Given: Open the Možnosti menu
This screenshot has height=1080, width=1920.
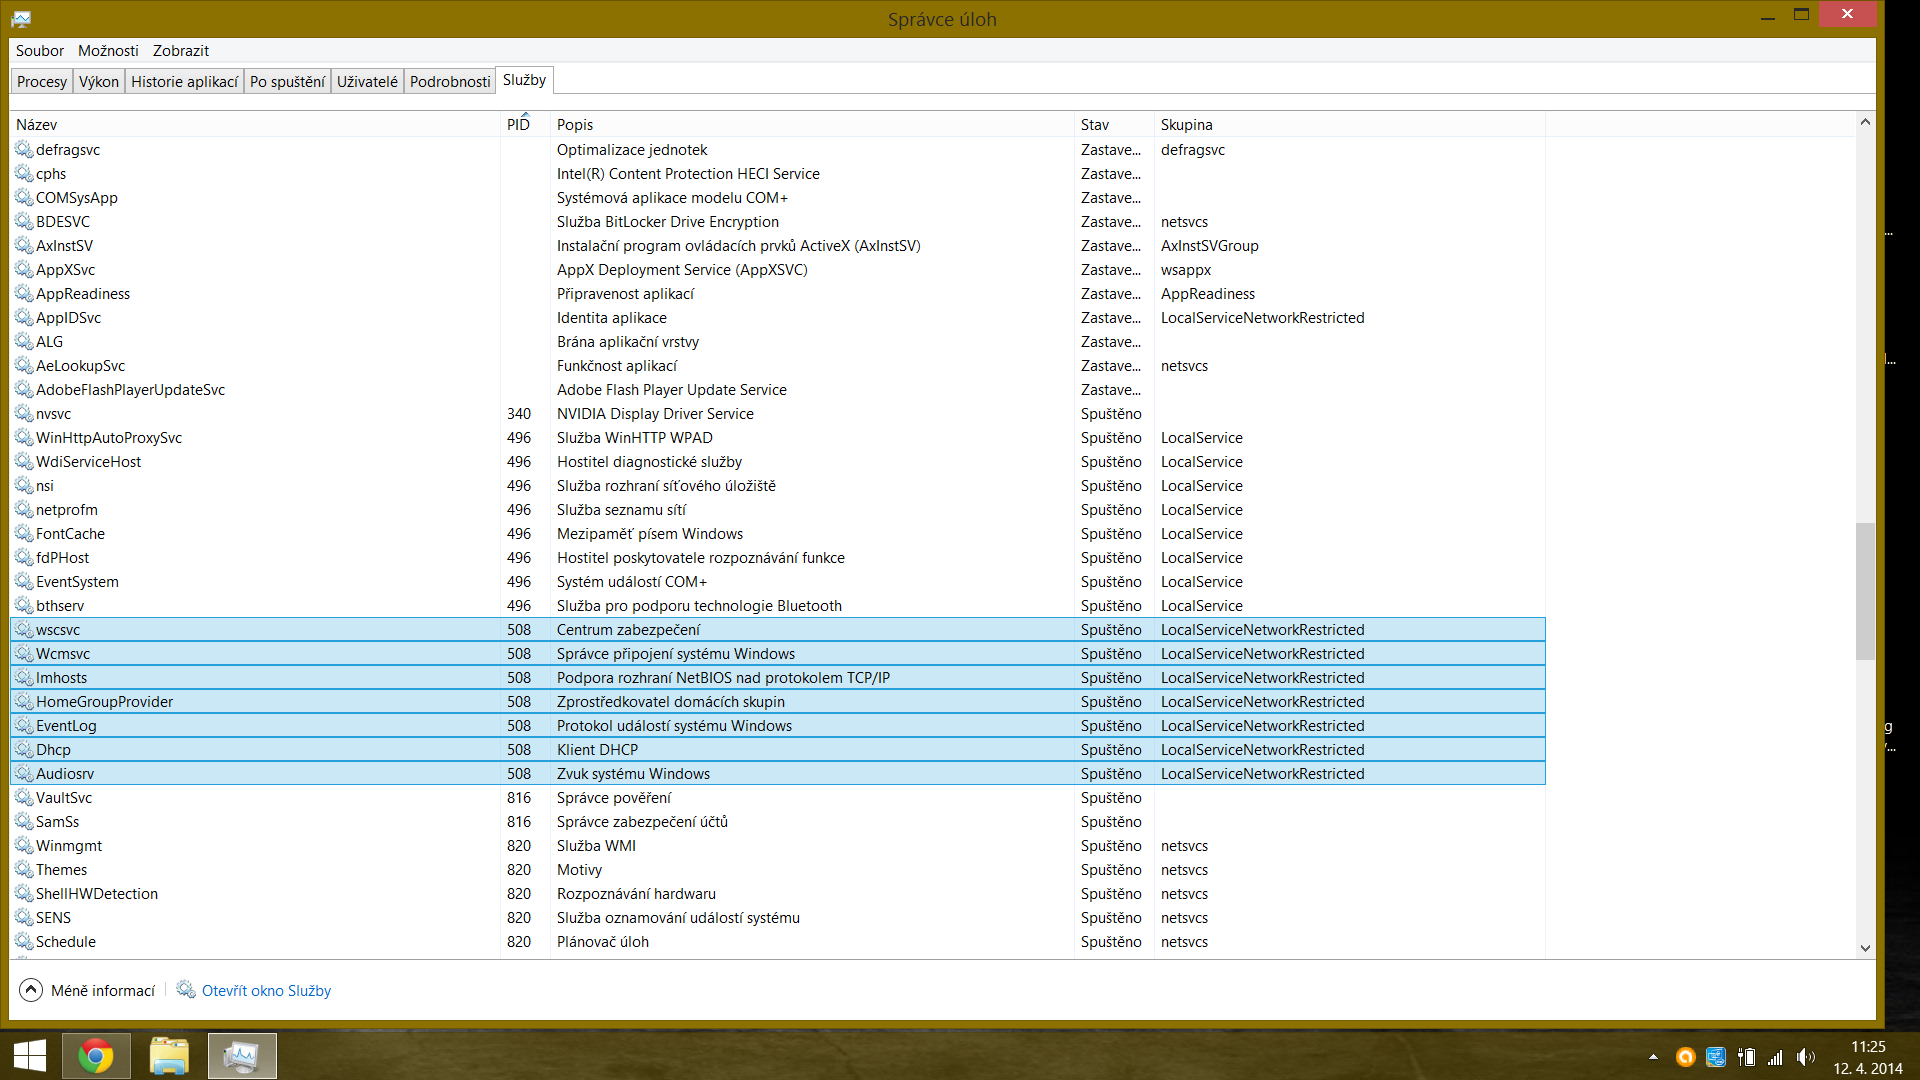Looking at the screenshot, I should tap(108, 50).
